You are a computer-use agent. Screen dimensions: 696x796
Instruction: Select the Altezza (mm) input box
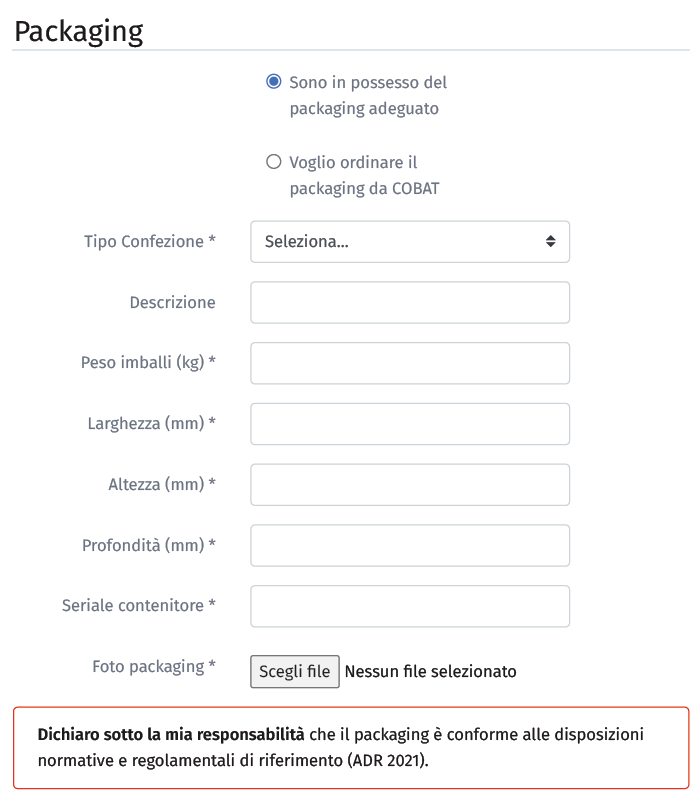(409, 485)
